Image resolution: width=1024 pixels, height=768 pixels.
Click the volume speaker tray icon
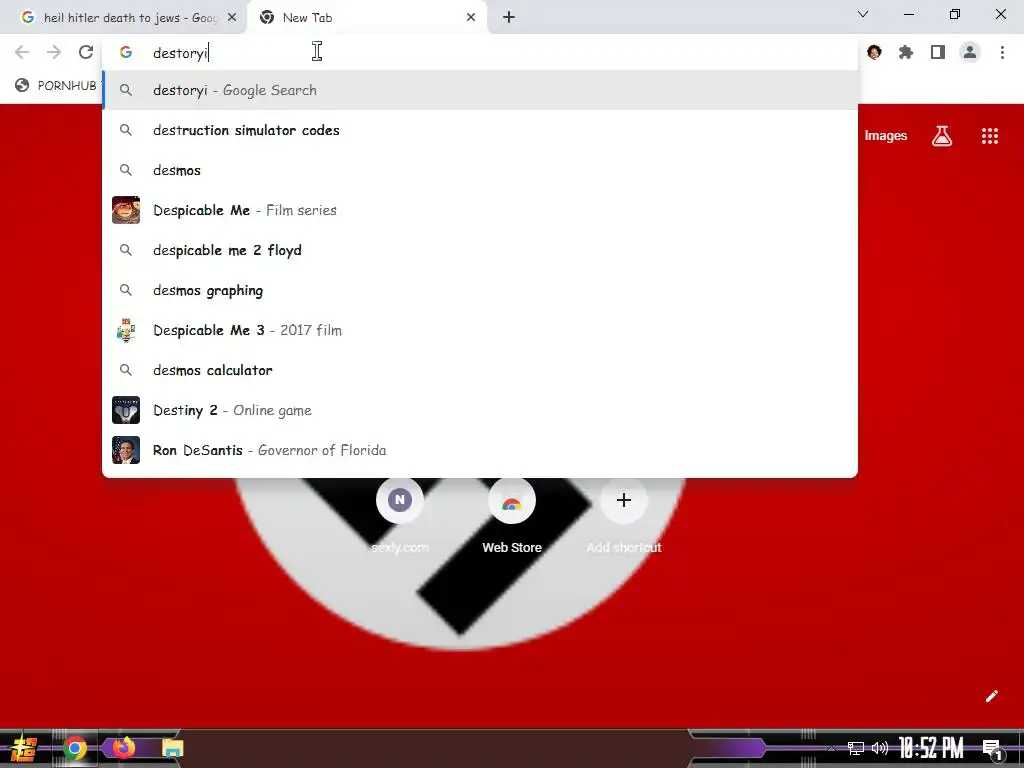[x=880, y=748]
